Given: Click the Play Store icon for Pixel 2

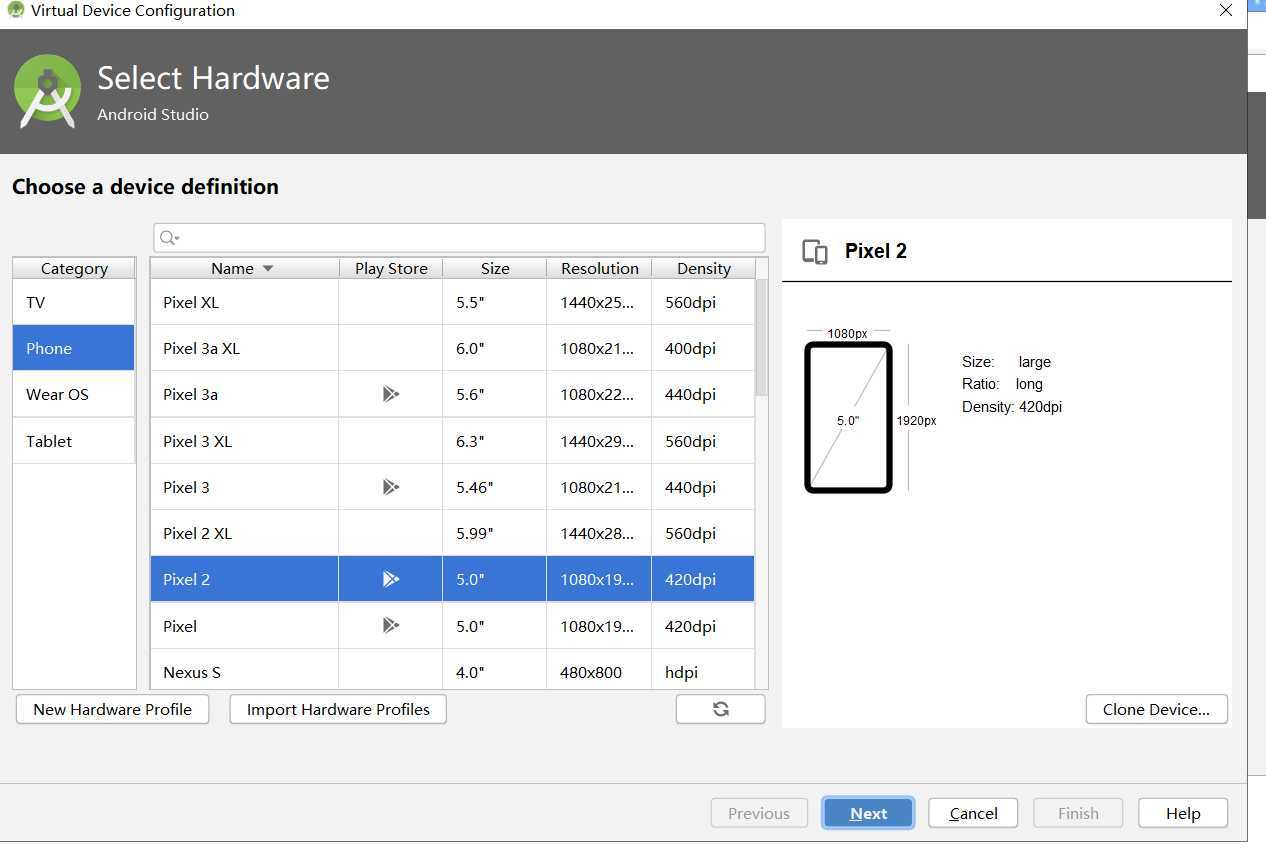Looking at the screenshot, I should point(391,579).
